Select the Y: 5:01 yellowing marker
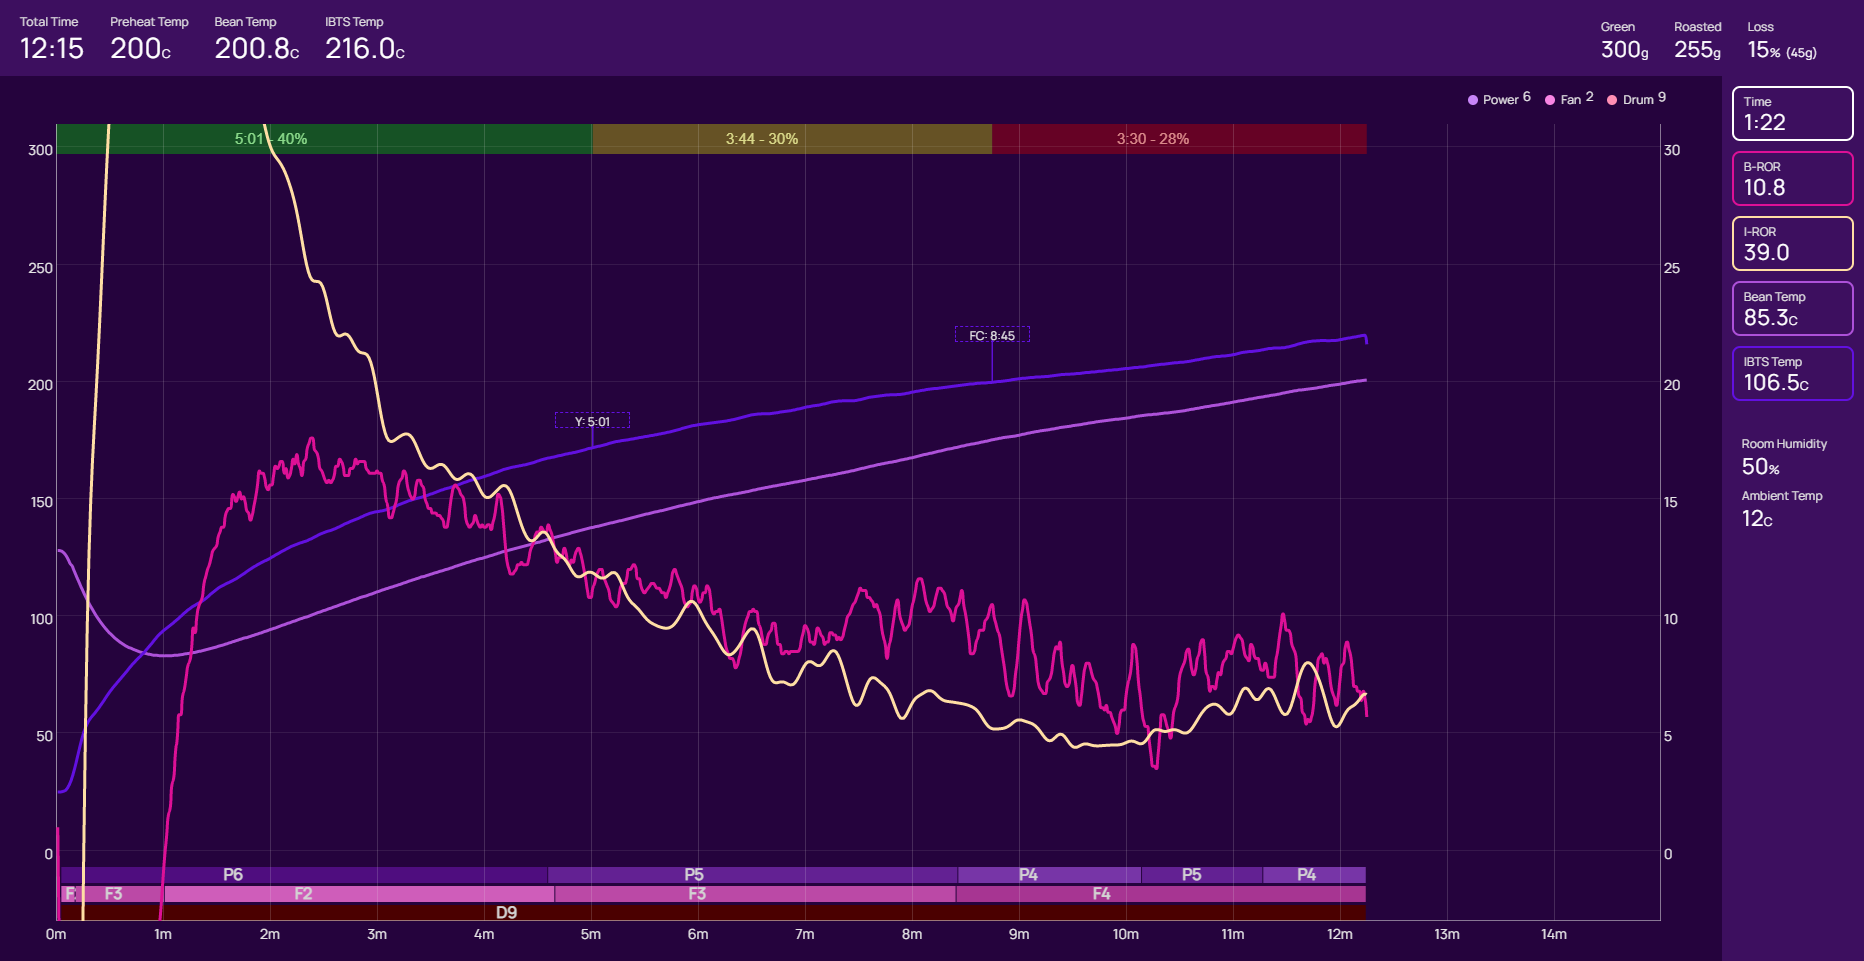The image size is (1864, 961). point(592,421)
